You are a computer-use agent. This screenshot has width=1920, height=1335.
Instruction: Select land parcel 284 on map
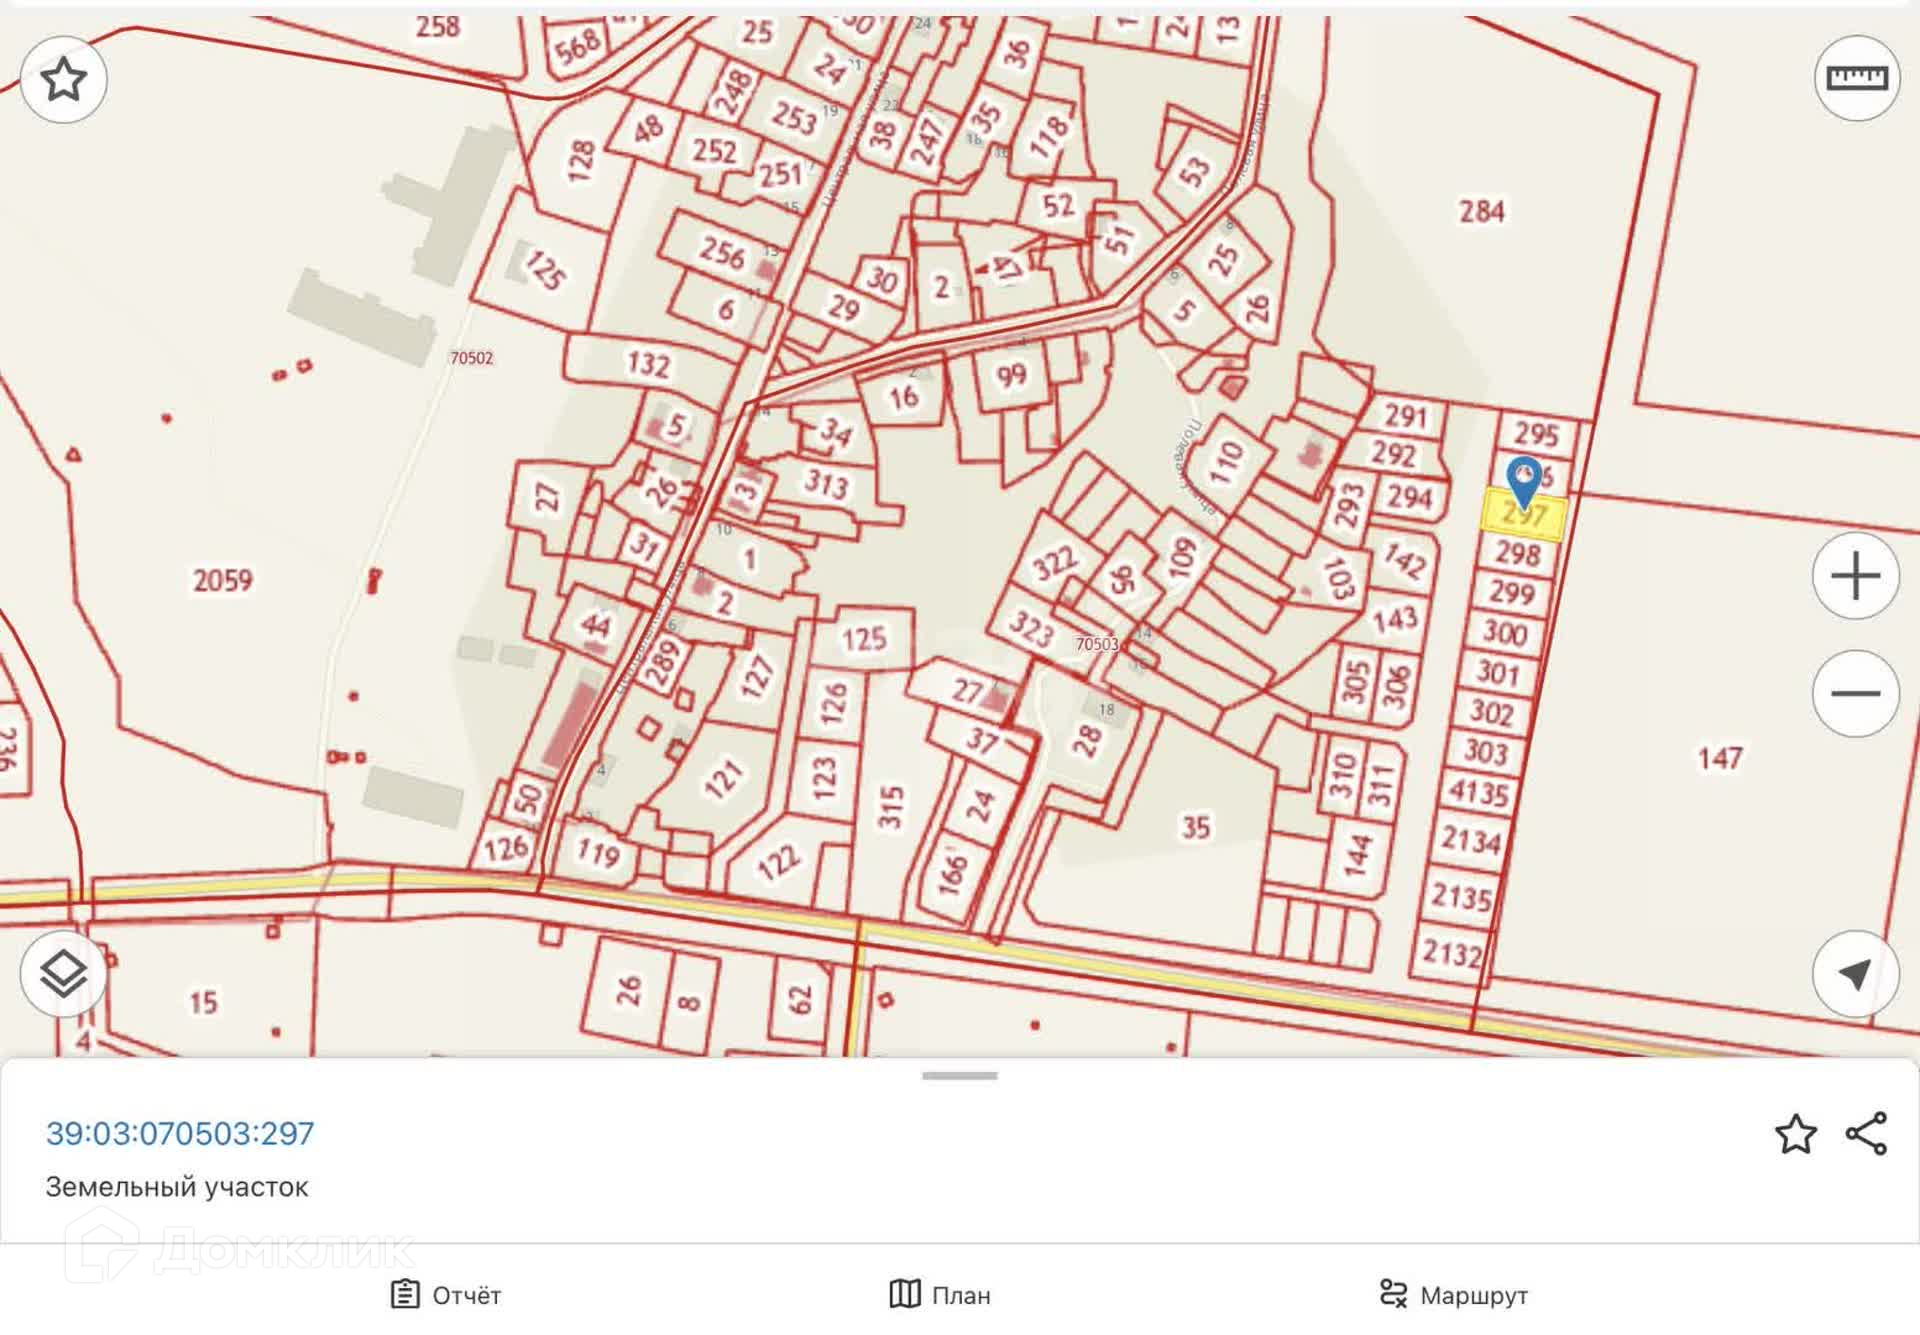(x=1480, y=212)
